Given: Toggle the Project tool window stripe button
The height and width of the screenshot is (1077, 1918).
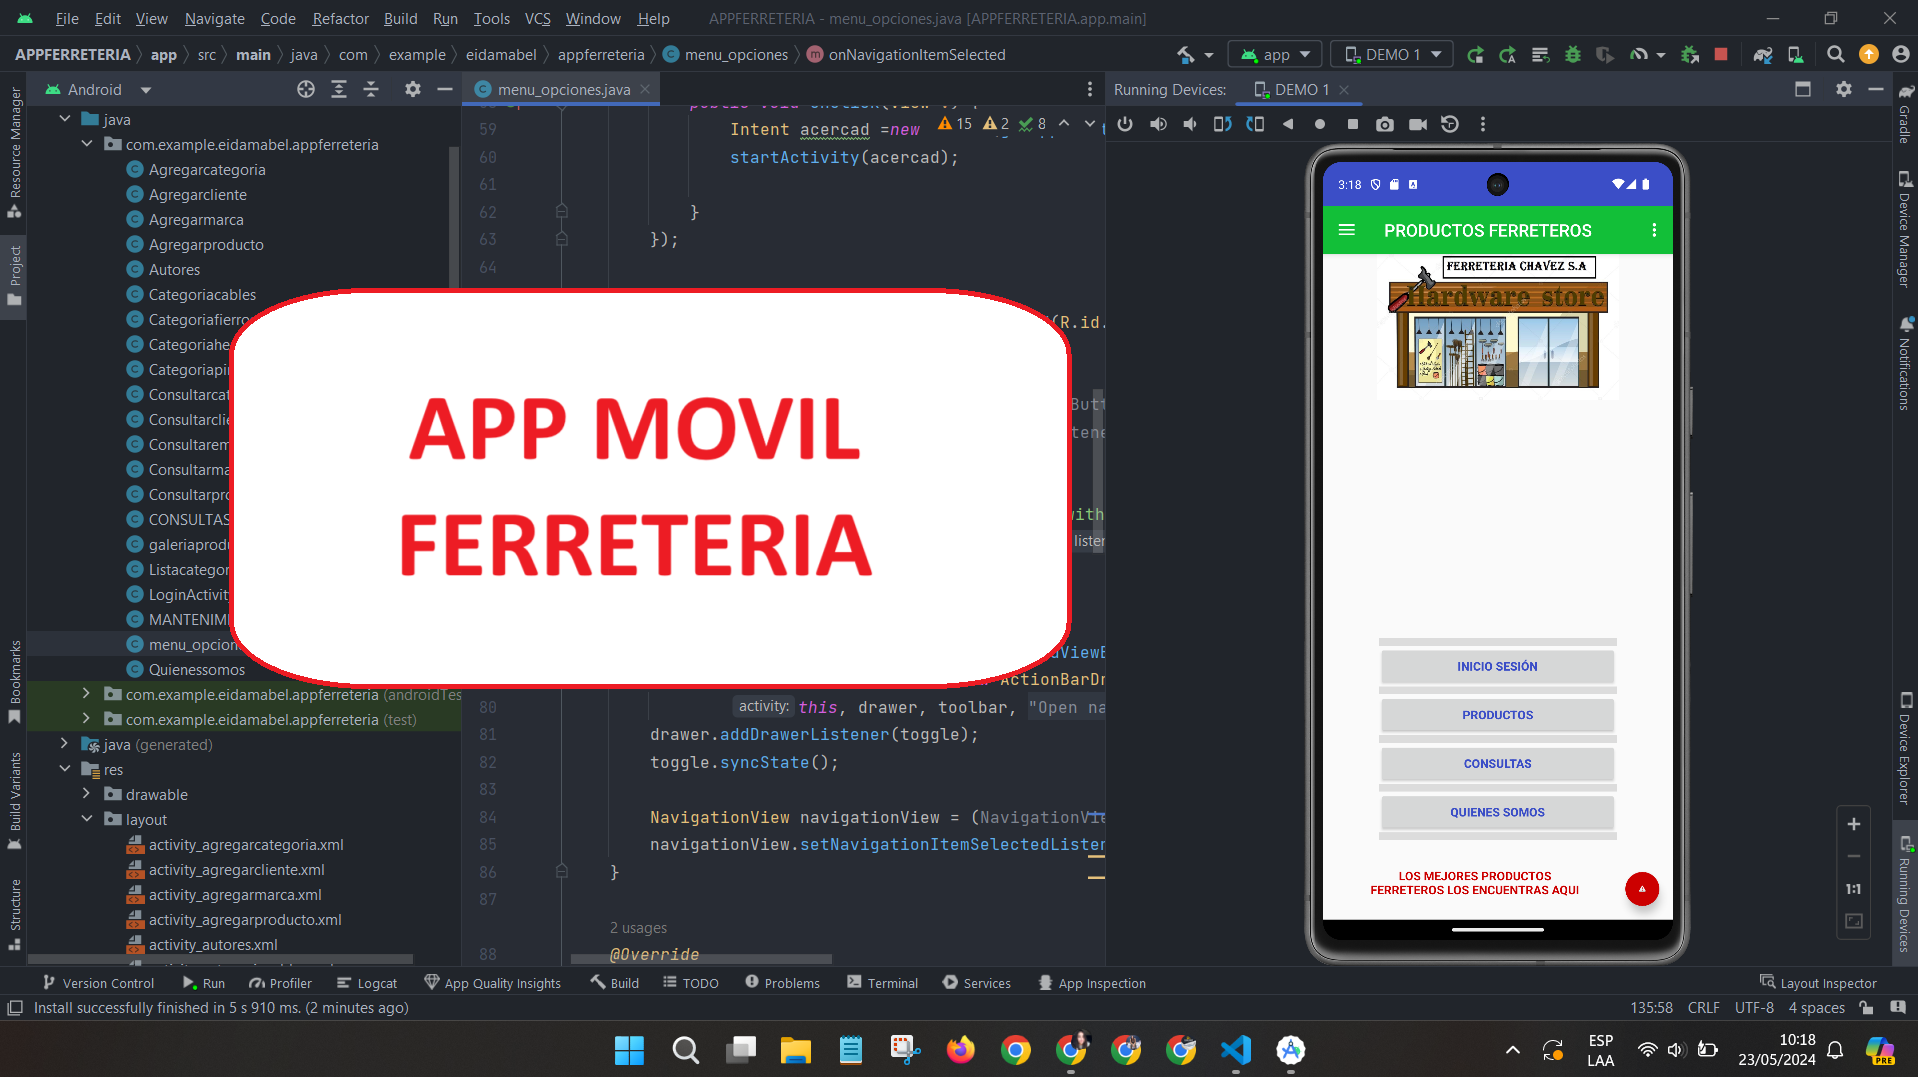Looking at the screenshot, I should 15,277.
